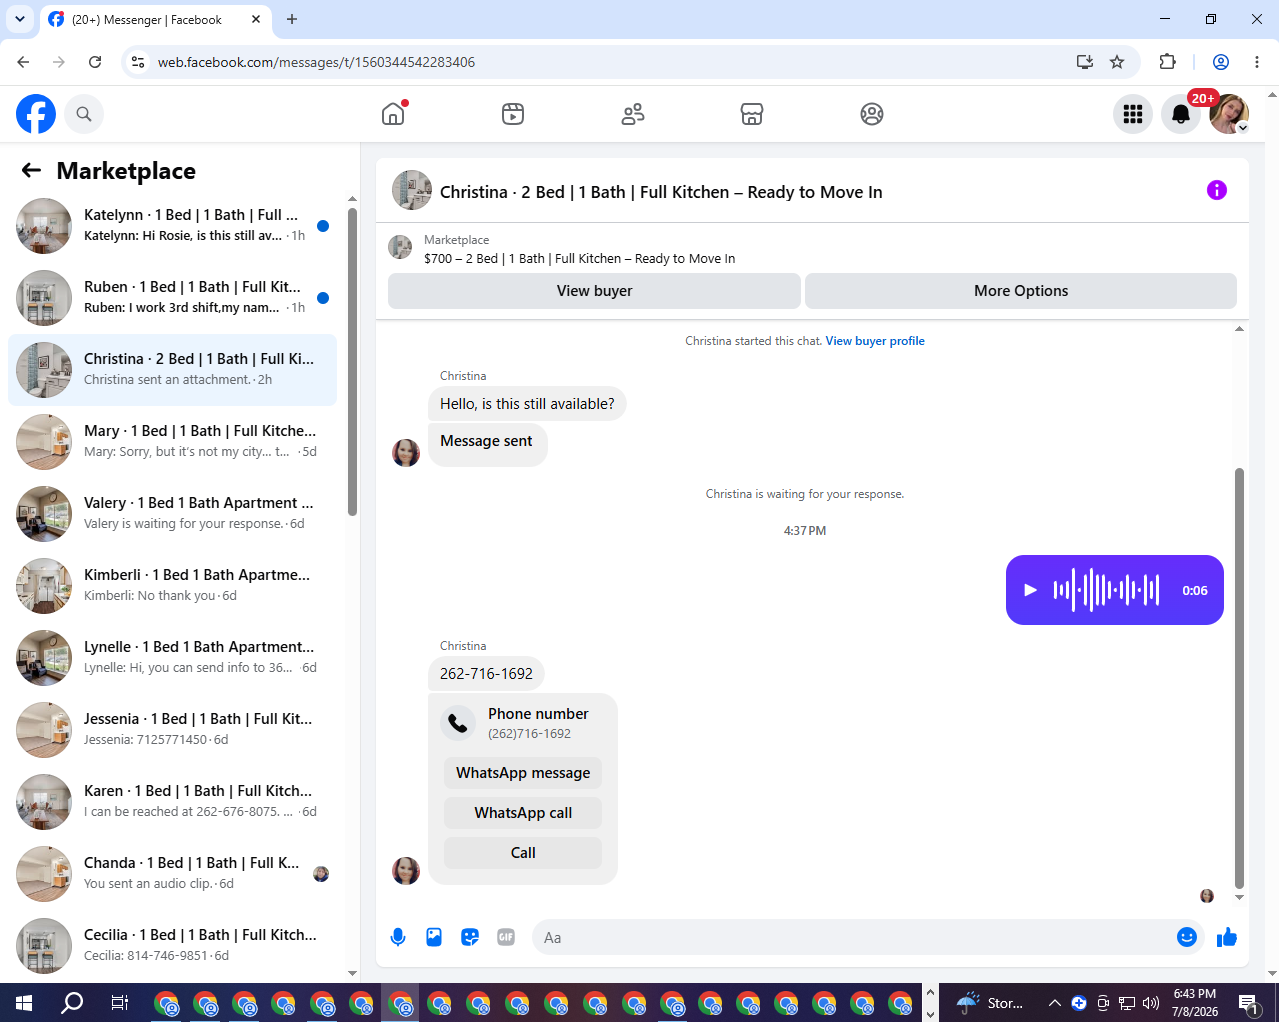
Task: Open Chrome extensions puzzle icon
Action: 1167,62
